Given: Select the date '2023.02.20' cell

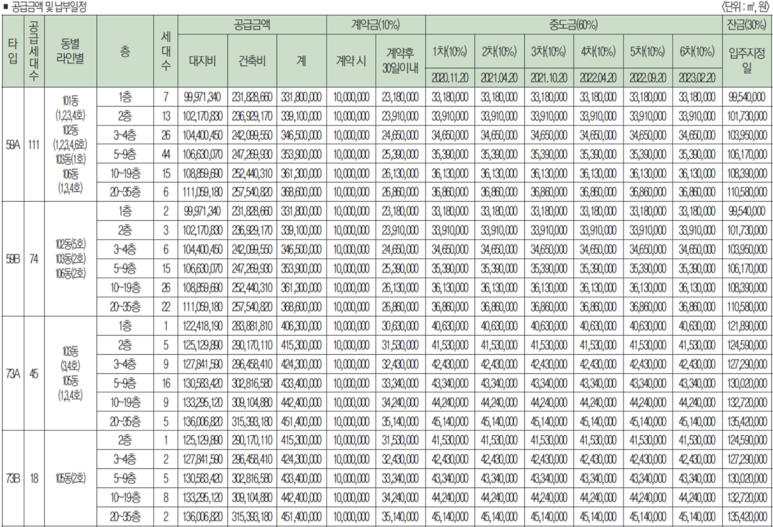Looking at the screenshot, I should [x=697, y=78].
